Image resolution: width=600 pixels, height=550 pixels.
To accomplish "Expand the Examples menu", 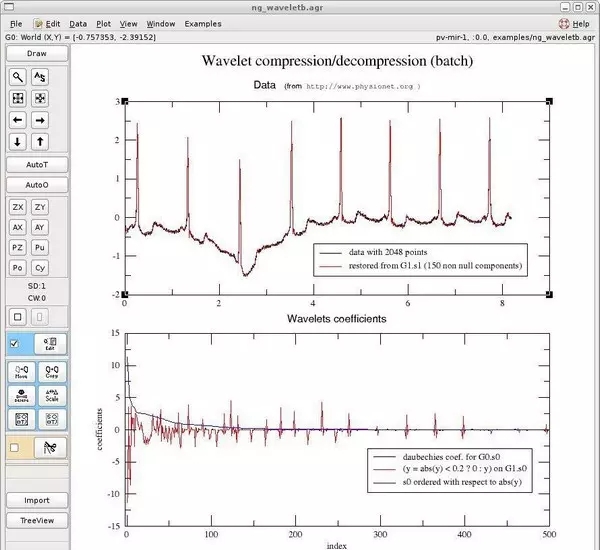I will (203, 22).
